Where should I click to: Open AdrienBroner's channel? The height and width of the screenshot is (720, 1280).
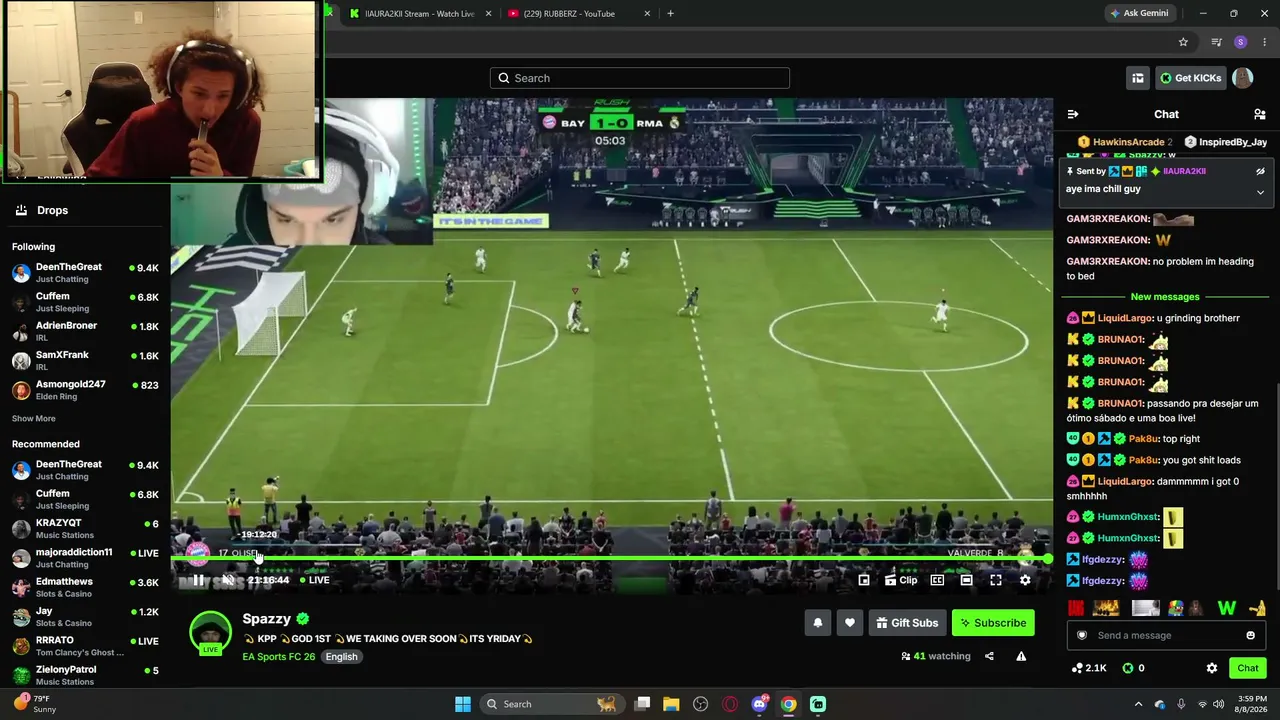[84, 331]
